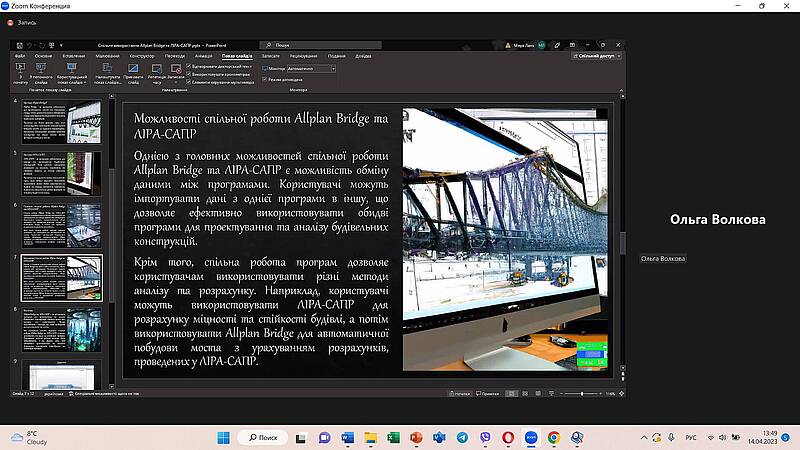Click zoom out minus on status bar
Screen dimensions: 800x450
(561, 393)
